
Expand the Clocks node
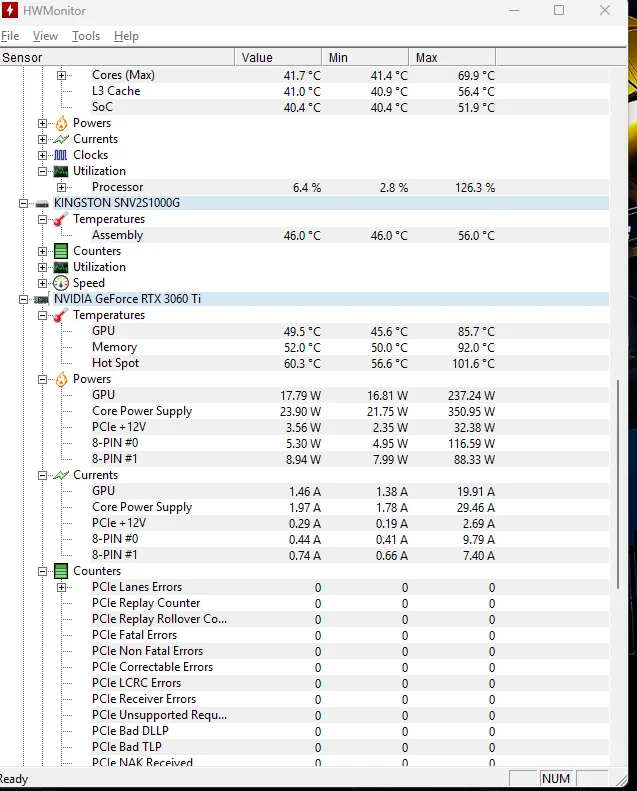pos(42,155)
